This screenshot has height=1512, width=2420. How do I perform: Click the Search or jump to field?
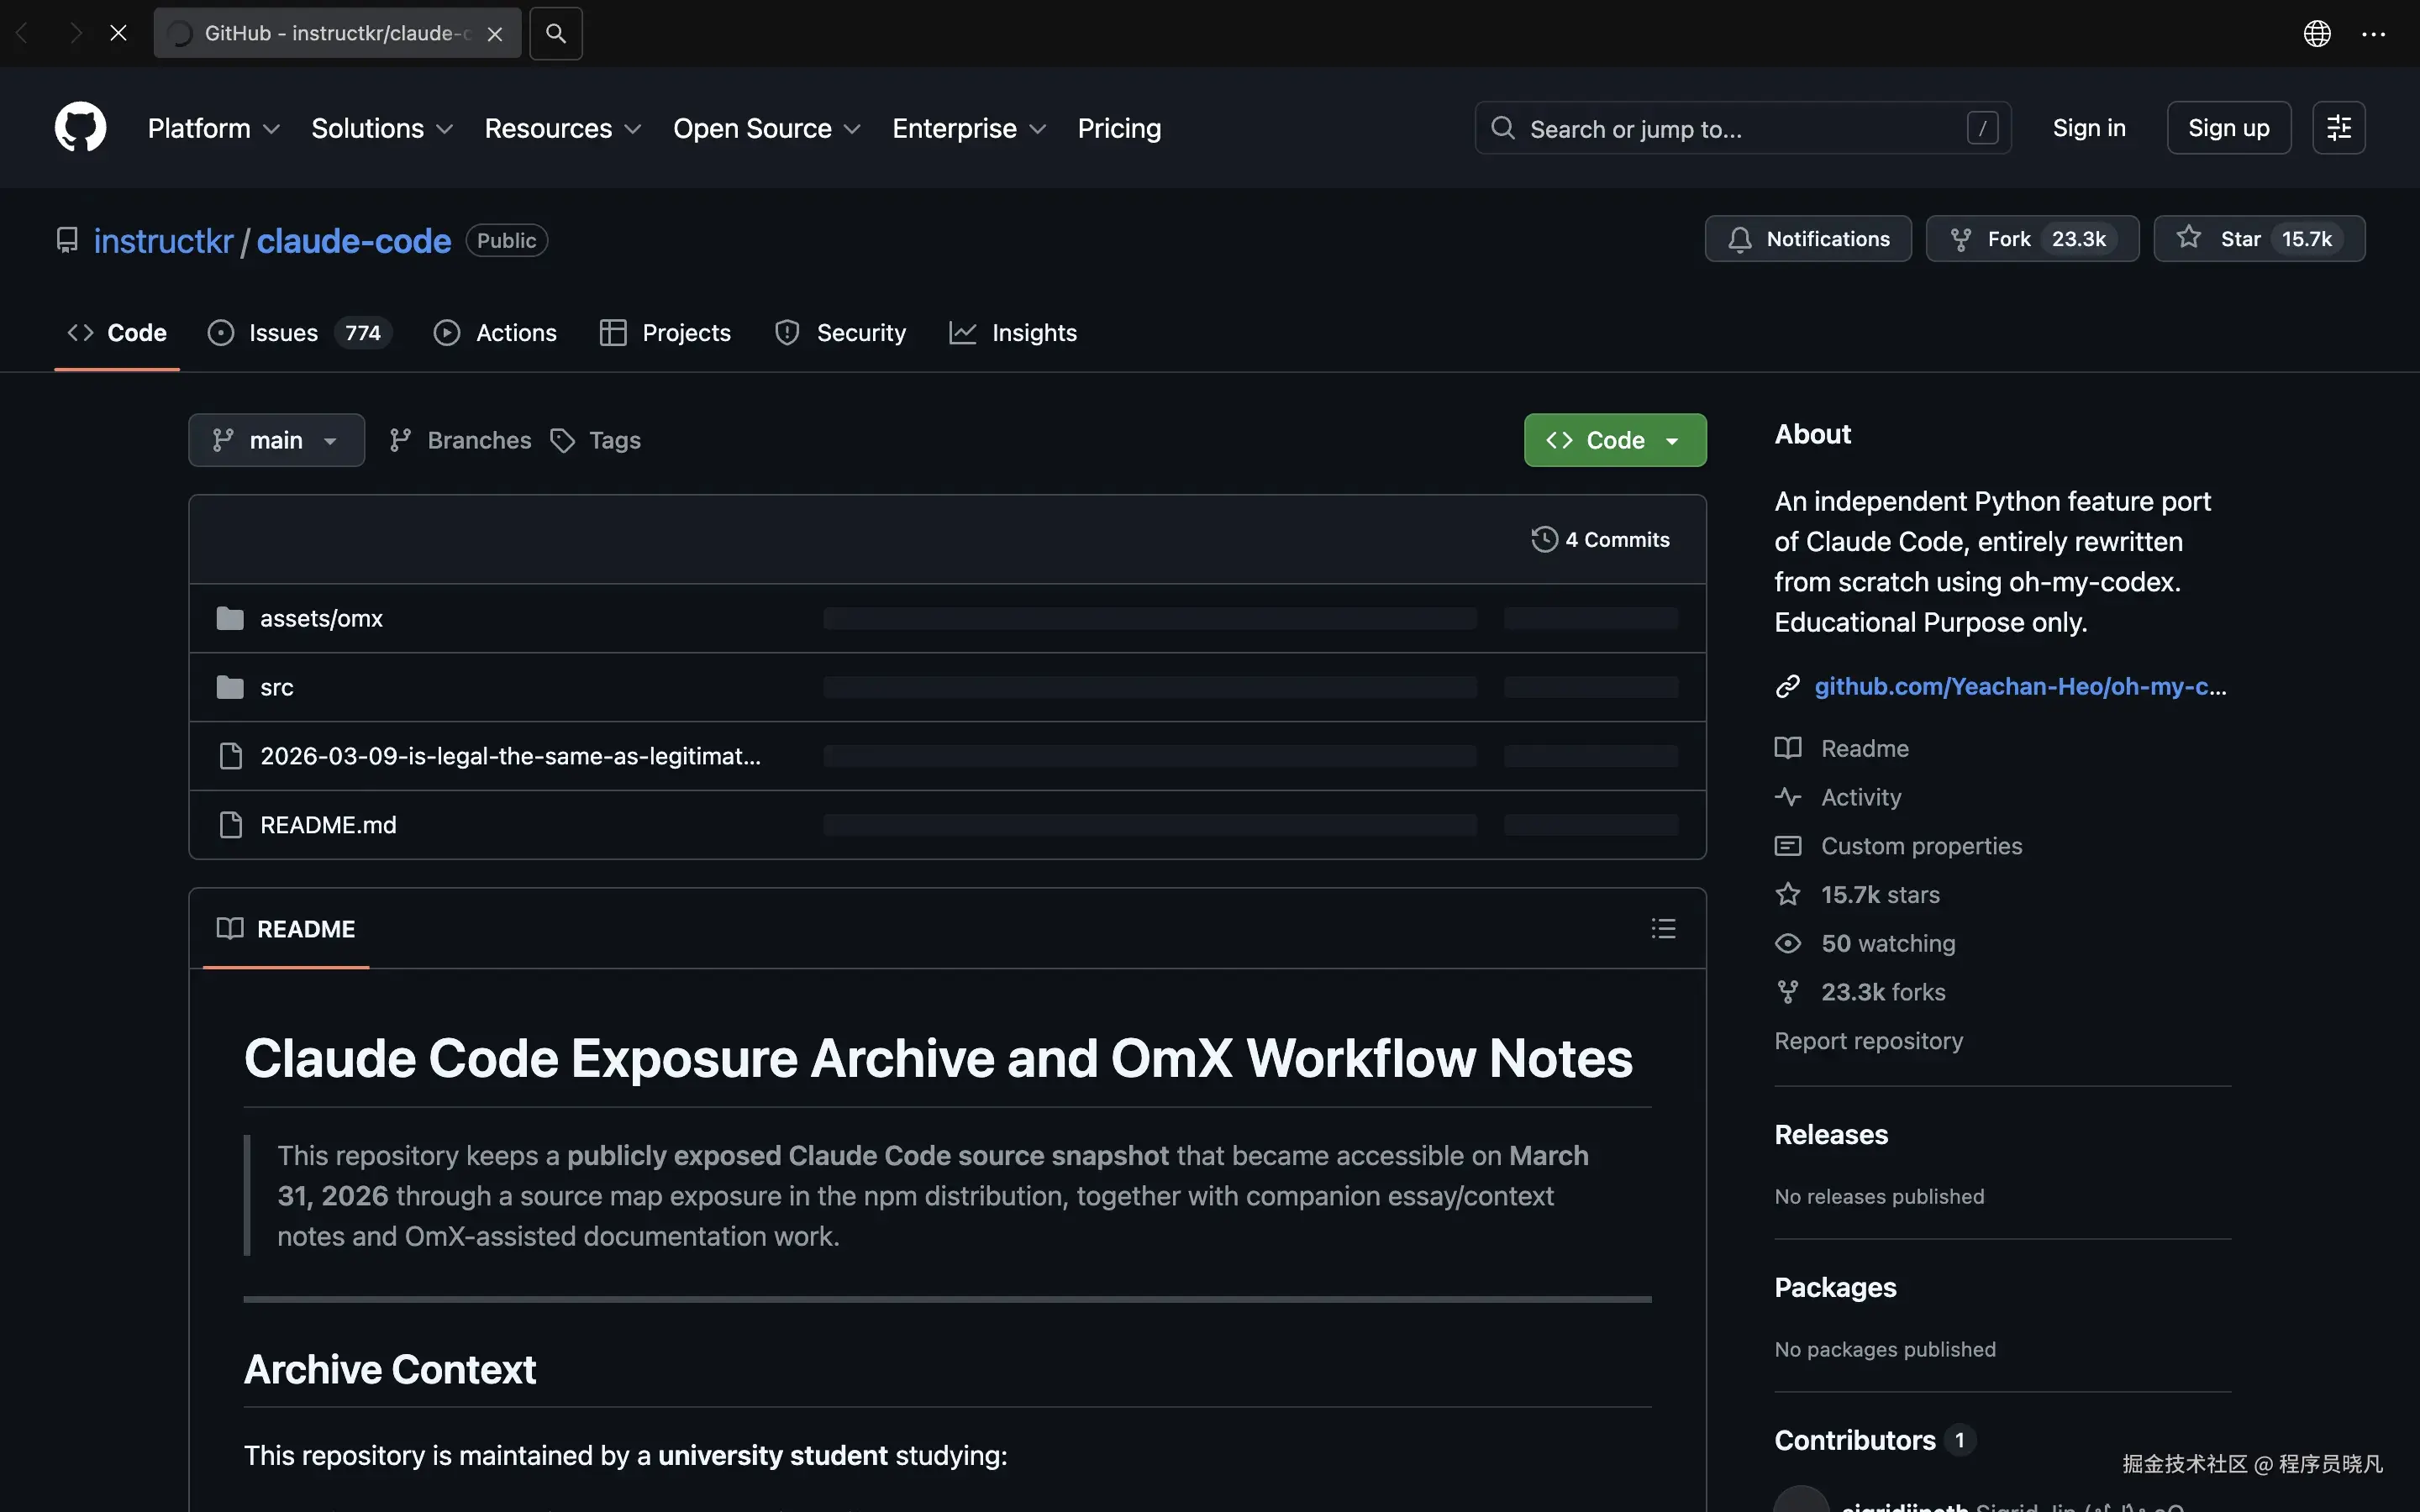coord(1740,128)
